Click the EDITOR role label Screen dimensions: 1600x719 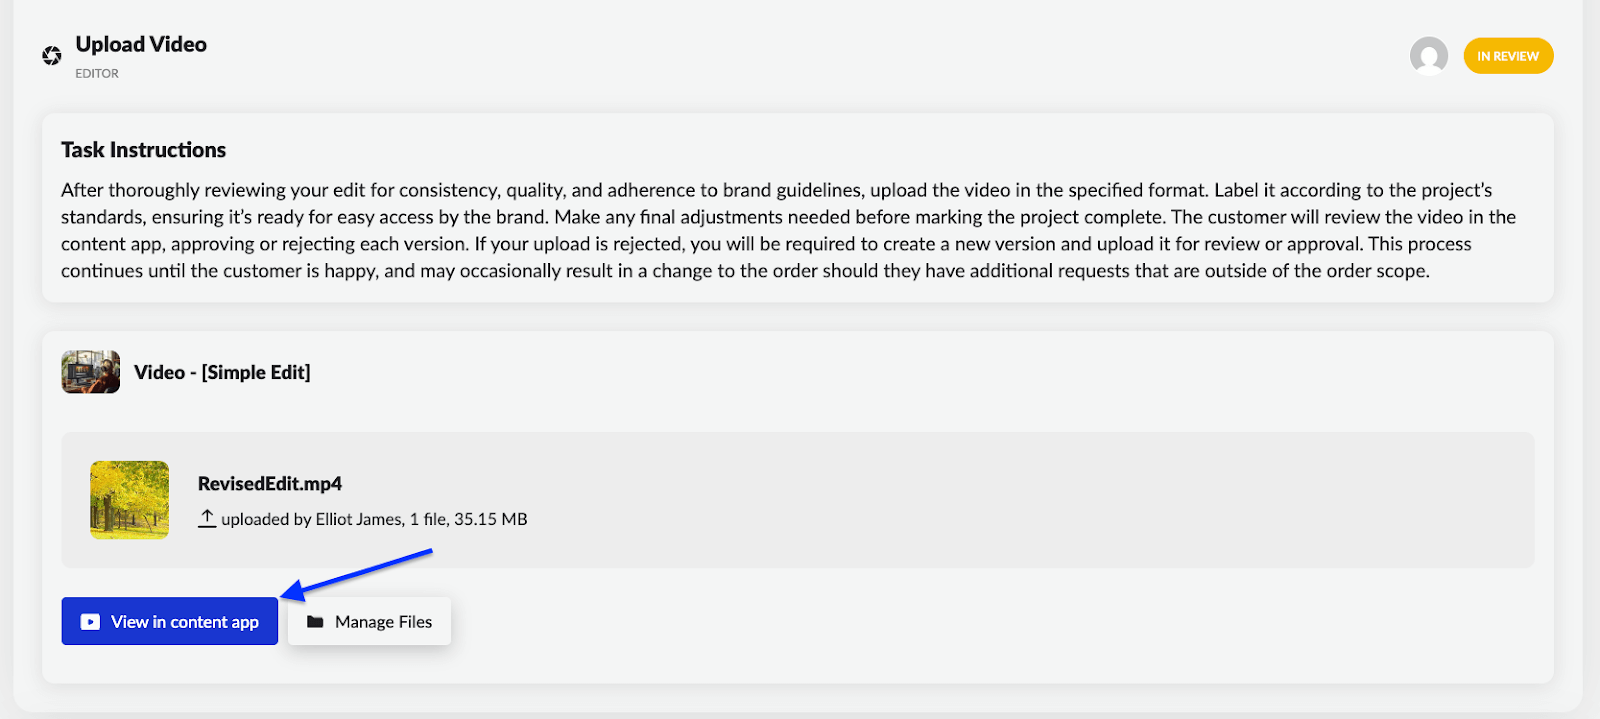[x=97, y=74]
